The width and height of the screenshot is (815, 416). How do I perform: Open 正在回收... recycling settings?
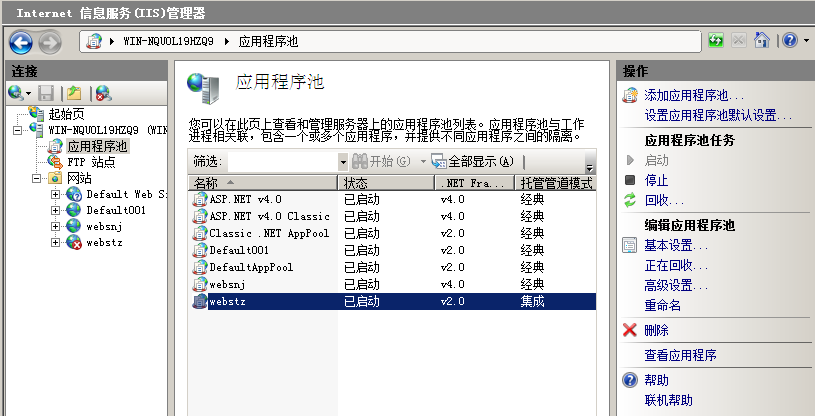(676, 266)
